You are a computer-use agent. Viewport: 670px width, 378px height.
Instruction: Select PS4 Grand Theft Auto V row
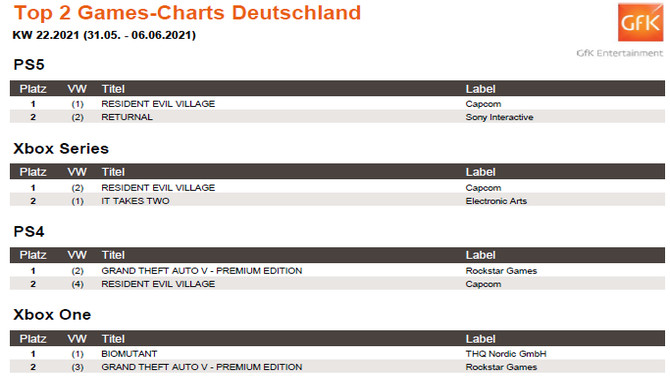337,271
